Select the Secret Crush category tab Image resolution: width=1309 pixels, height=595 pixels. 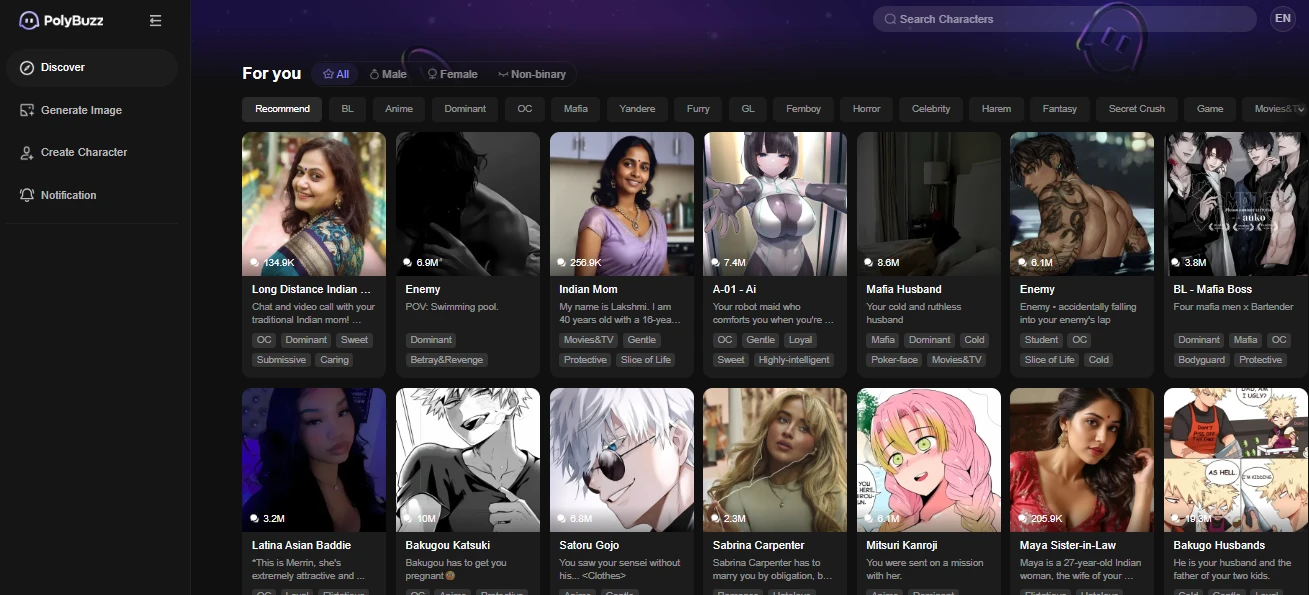pos(1137,109)
